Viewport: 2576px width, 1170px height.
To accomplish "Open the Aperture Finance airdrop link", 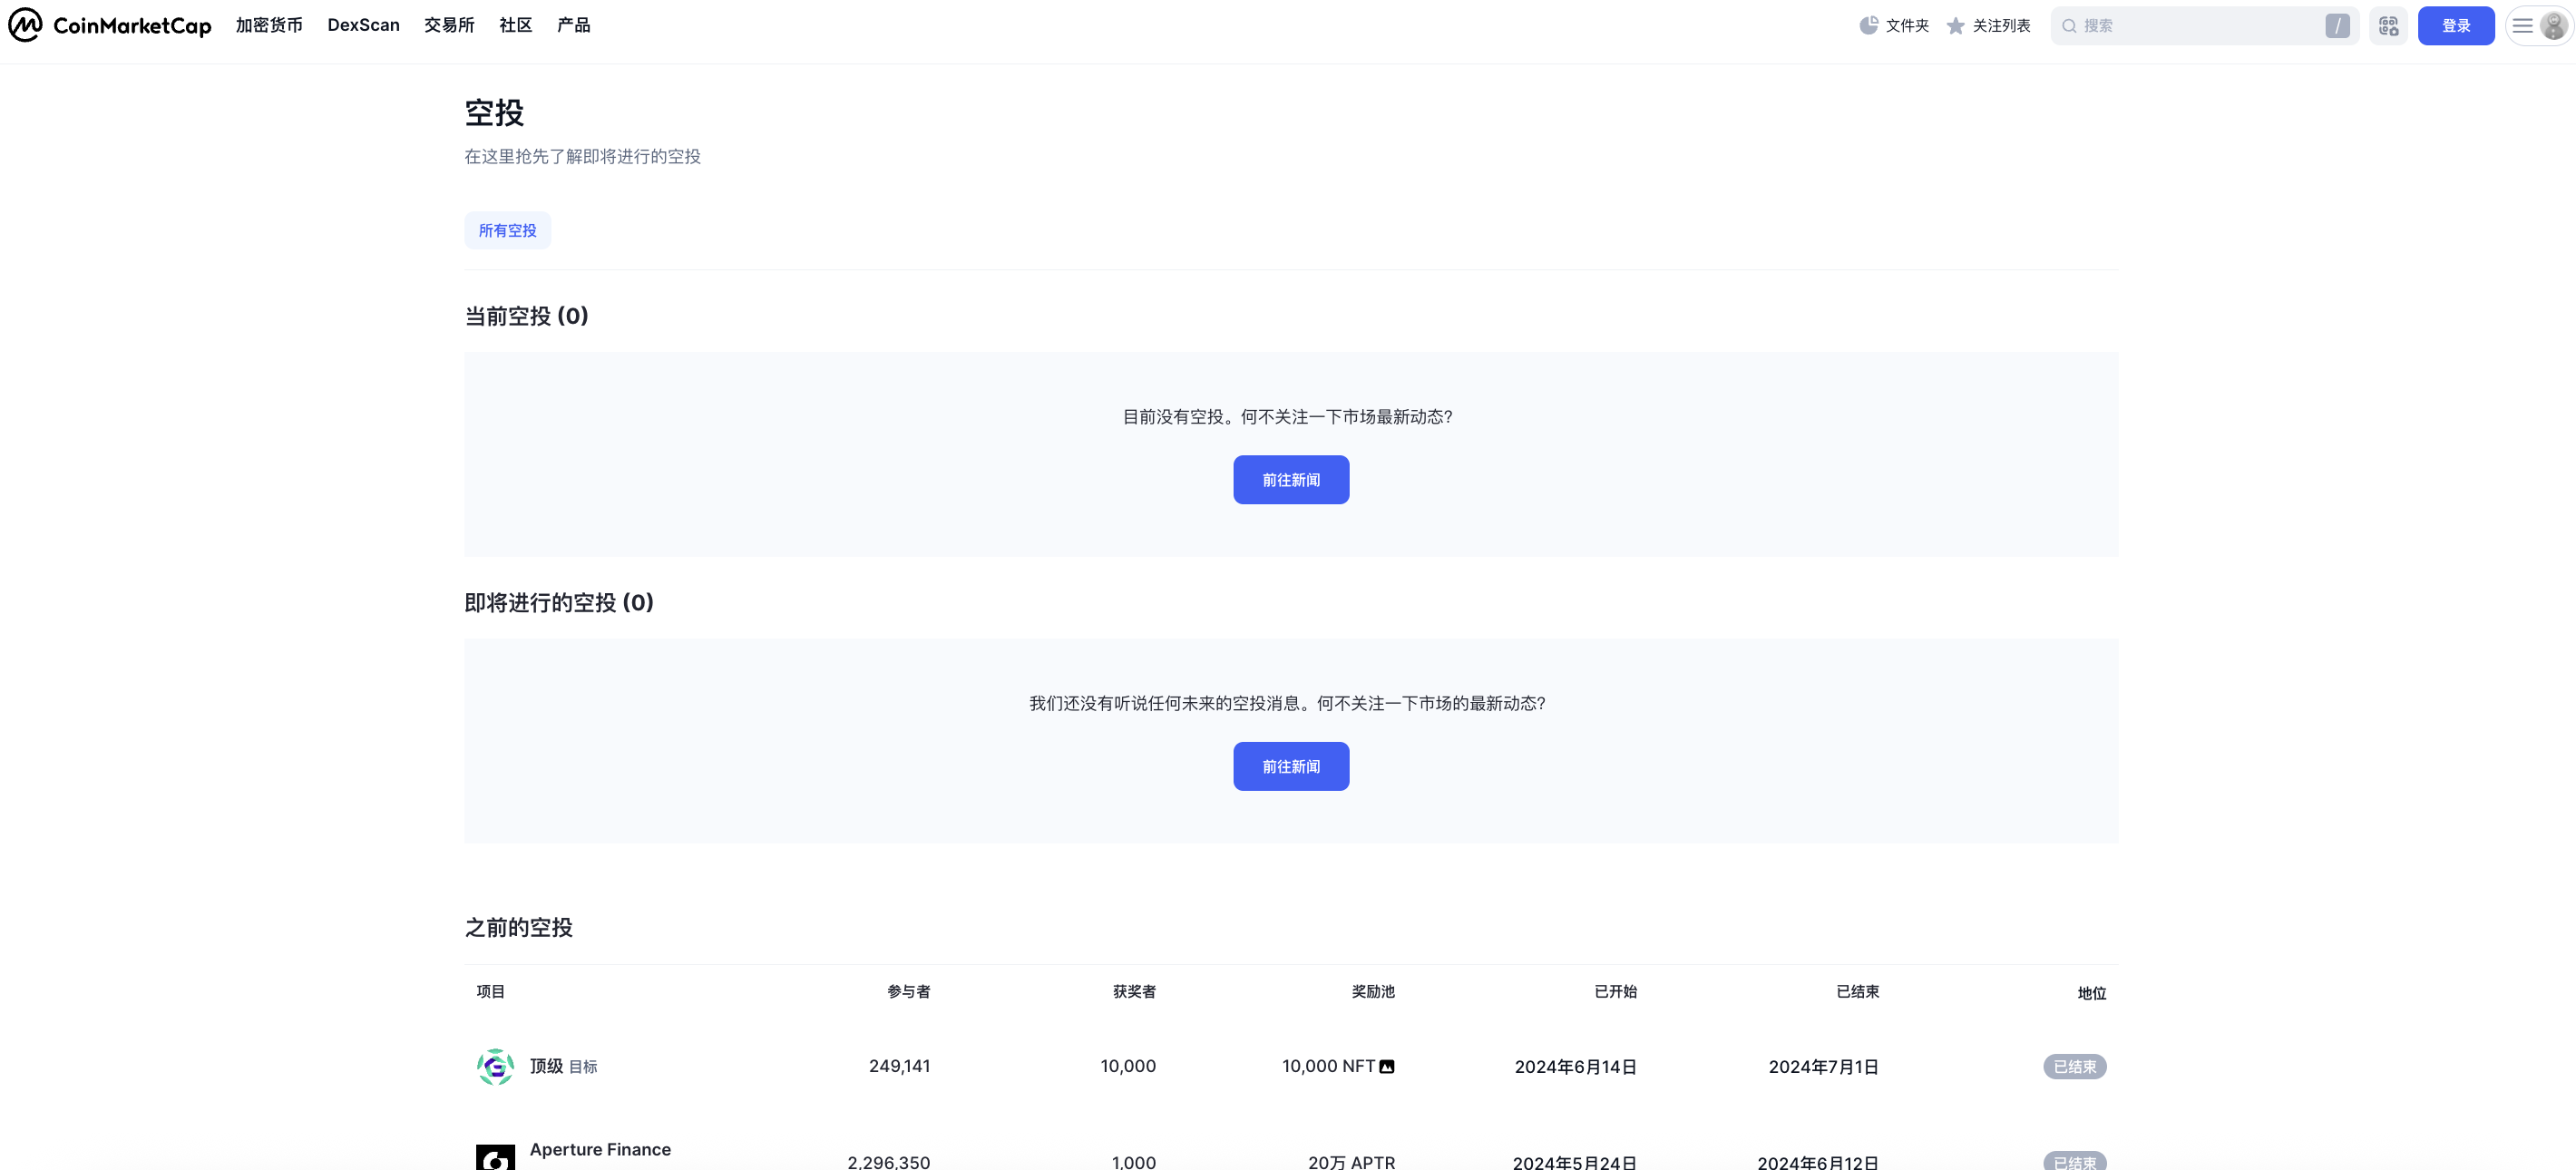I will click(600, 1149).
